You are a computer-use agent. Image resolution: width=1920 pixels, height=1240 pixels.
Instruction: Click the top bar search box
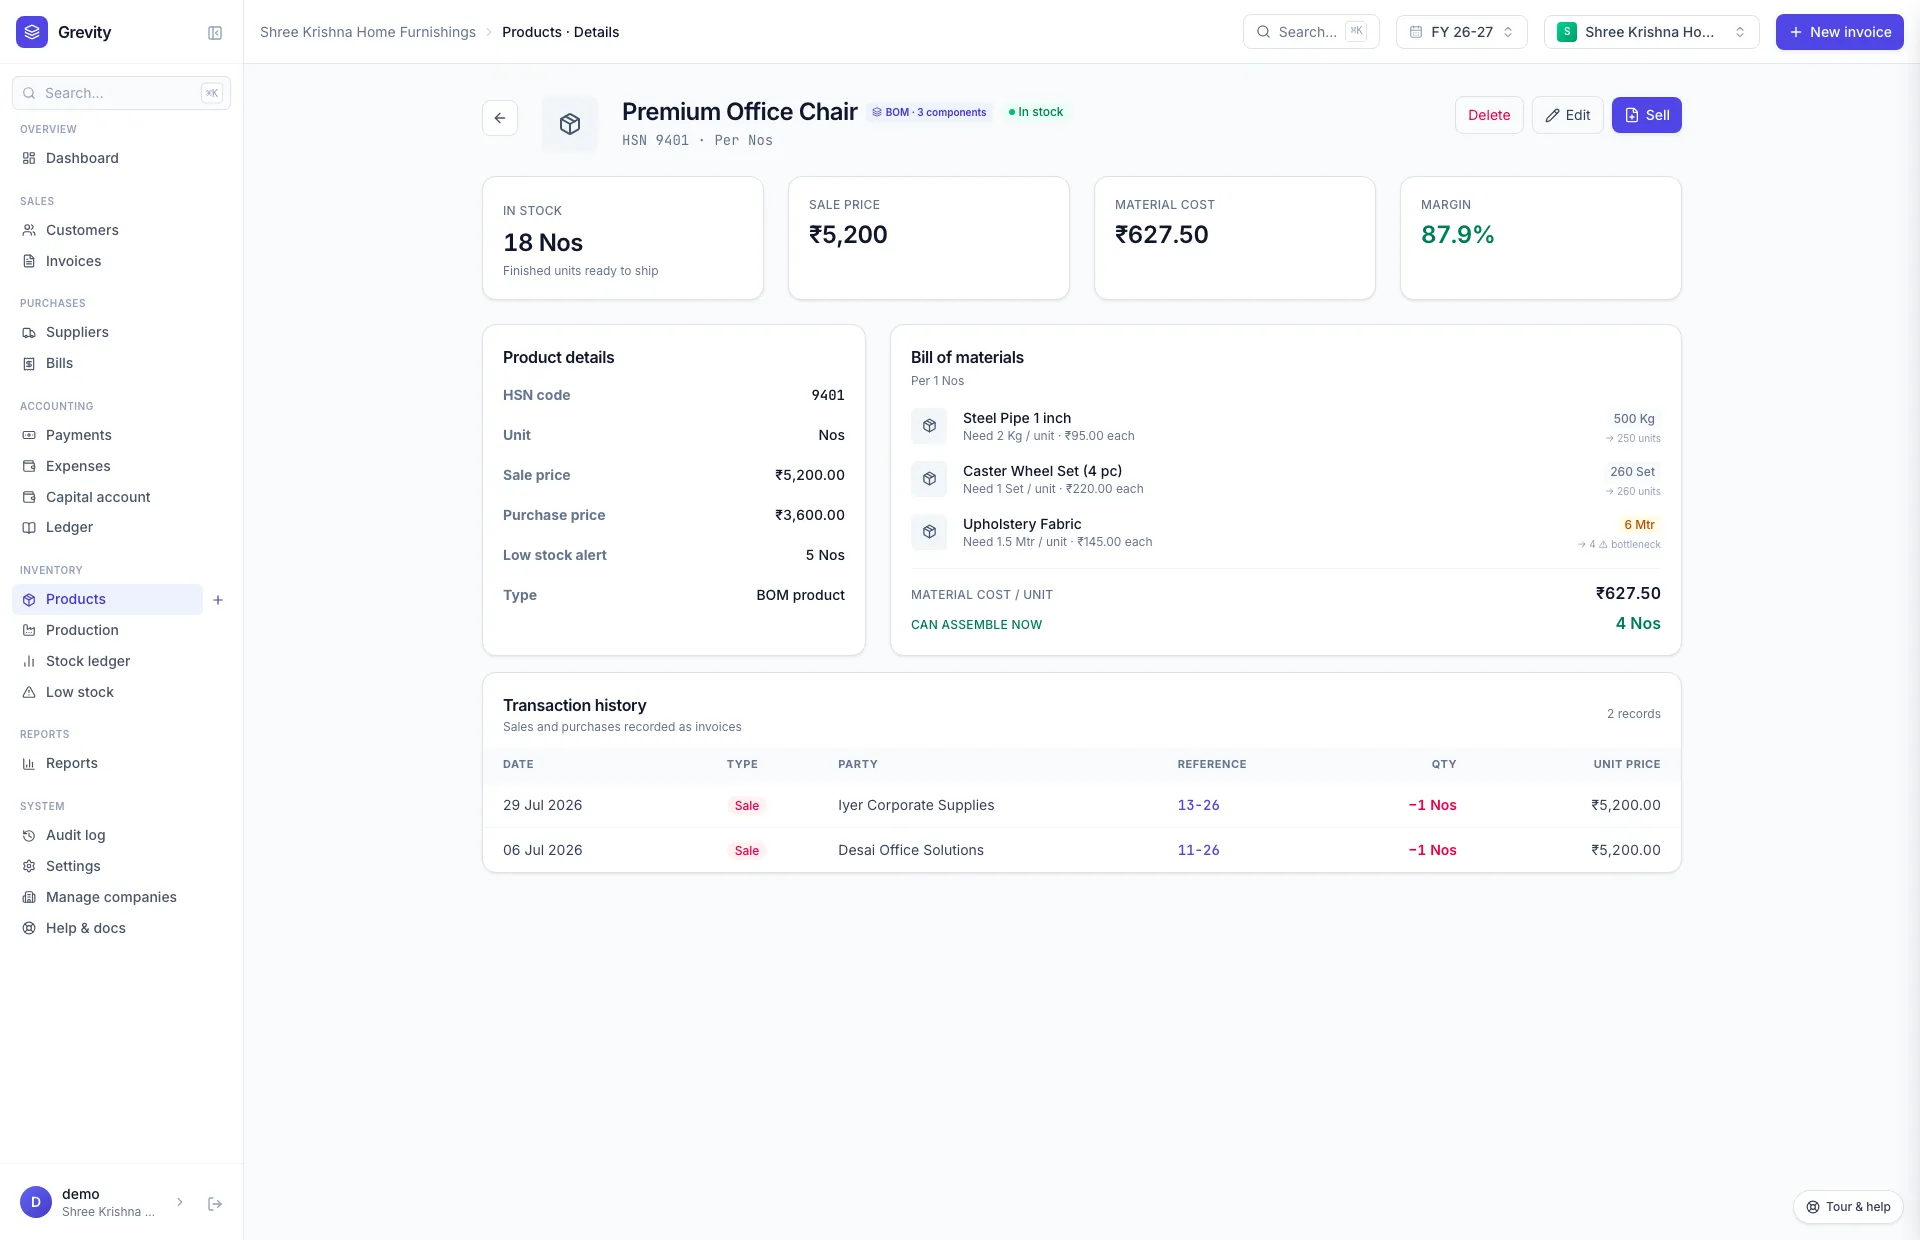[1310, 32]
